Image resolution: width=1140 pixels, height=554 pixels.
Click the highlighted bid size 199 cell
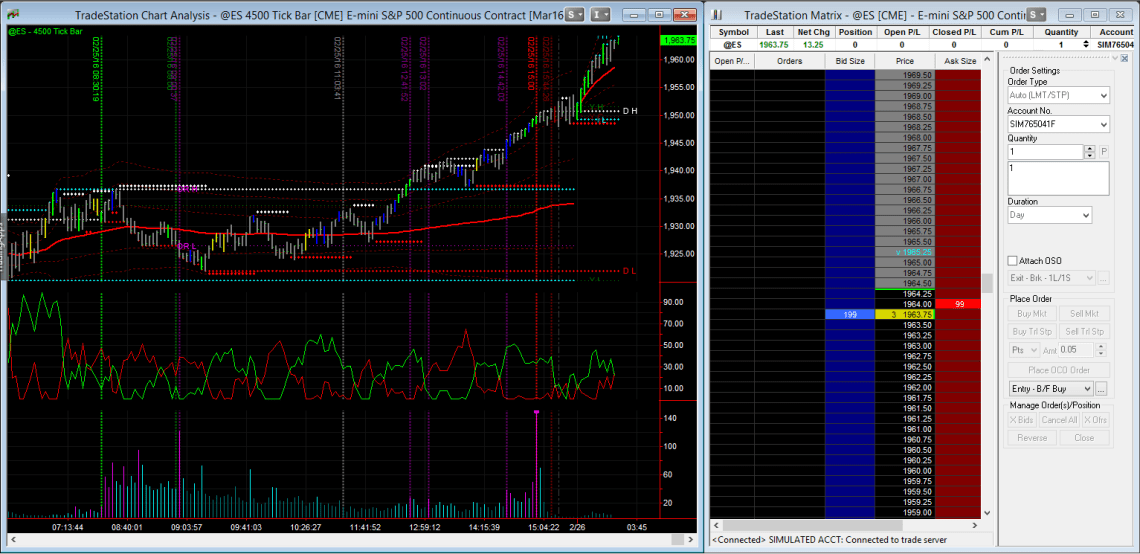coord(850,315)
